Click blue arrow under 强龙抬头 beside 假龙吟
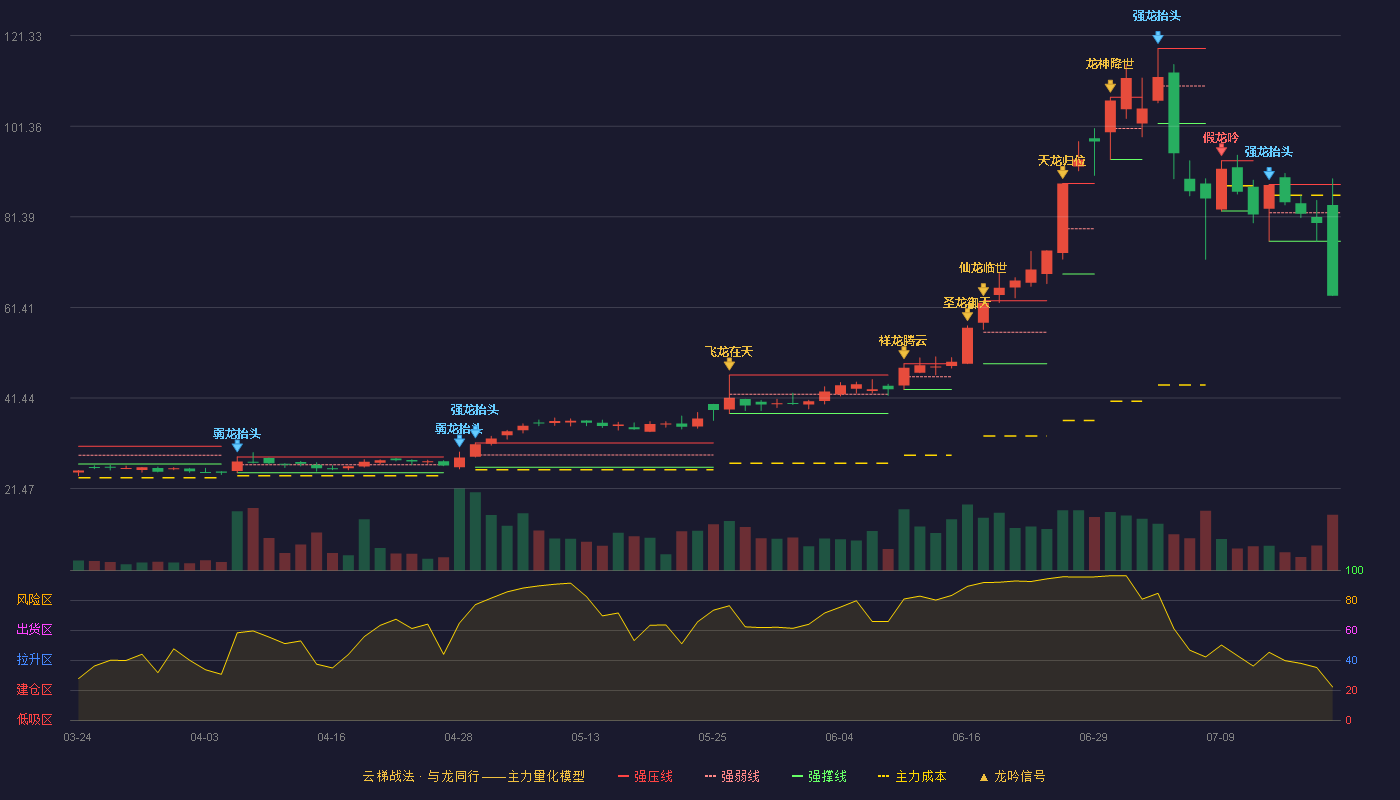The width and height of the screenshot is (1400, 800). tap(1269, 174)
